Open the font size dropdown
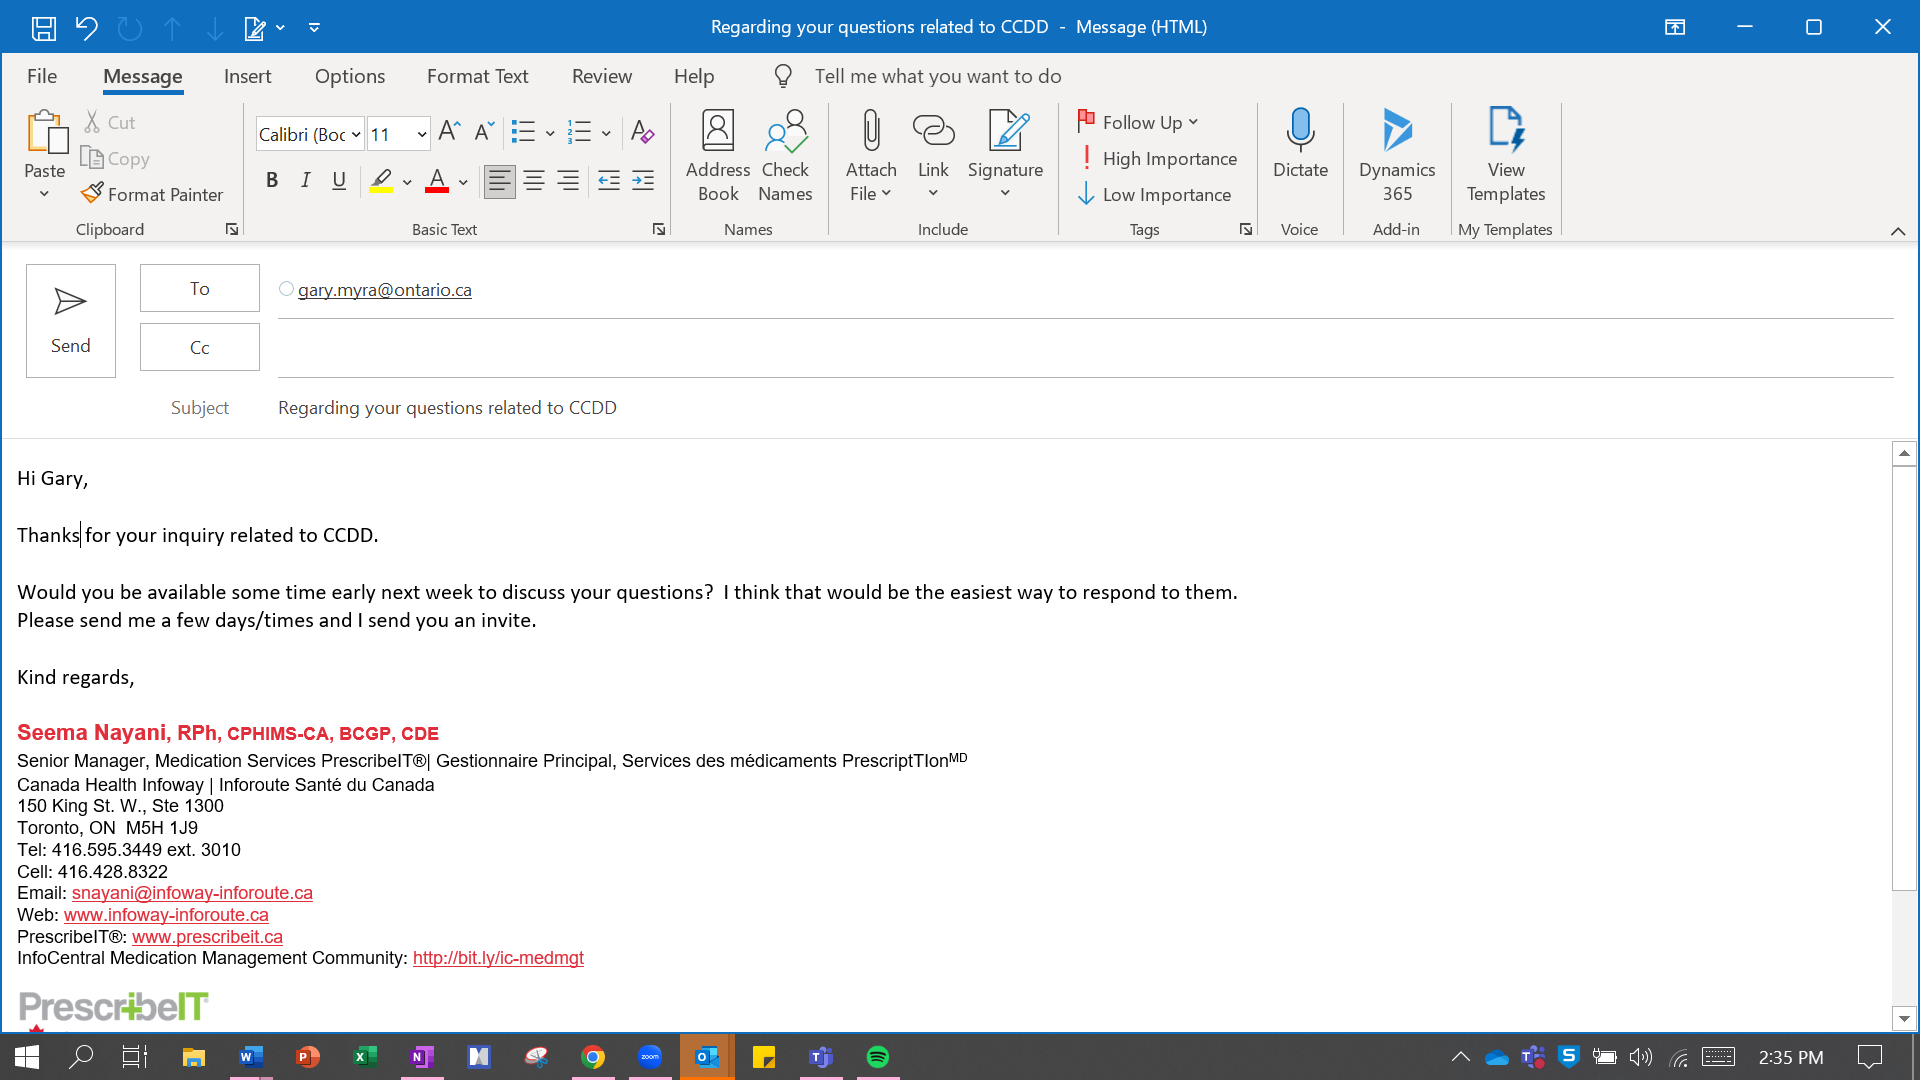 pos(422,134)
